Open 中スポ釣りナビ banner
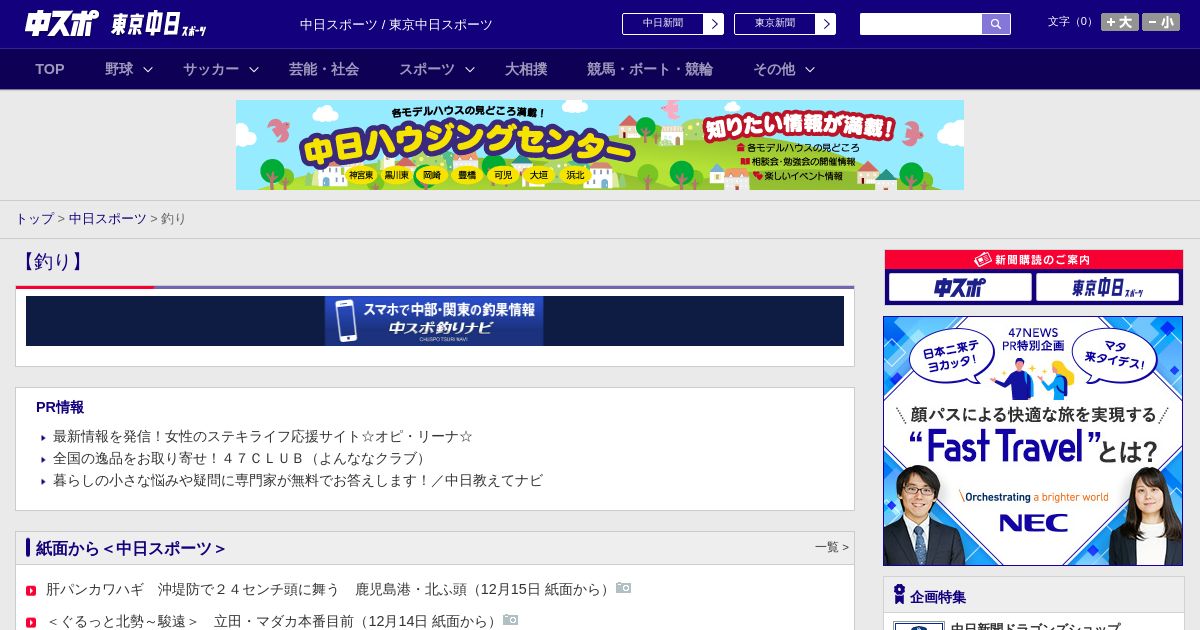This screenshot has width=1200, height=630. [435, 321]
